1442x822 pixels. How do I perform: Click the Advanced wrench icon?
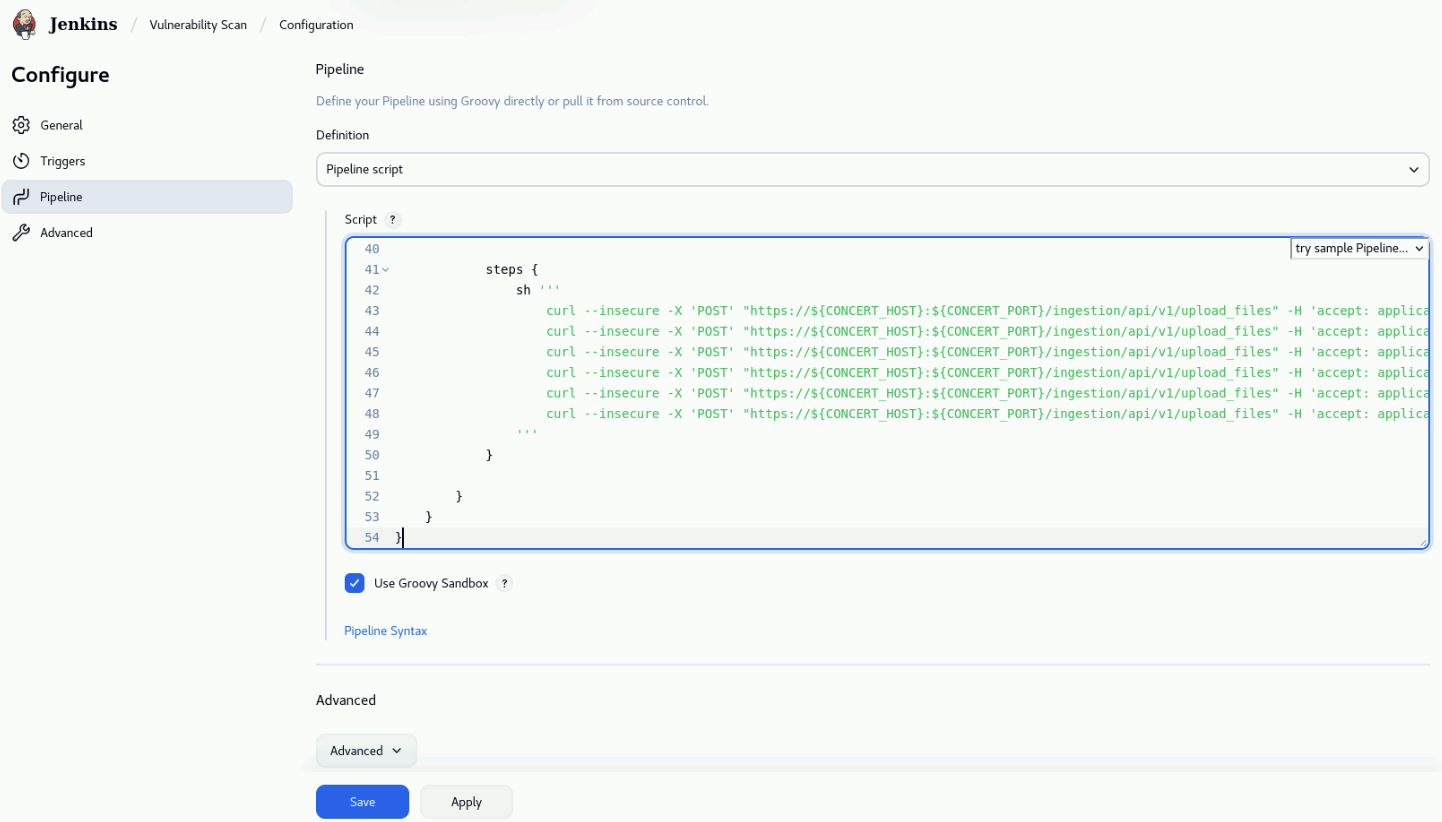(x=21, y=233)
